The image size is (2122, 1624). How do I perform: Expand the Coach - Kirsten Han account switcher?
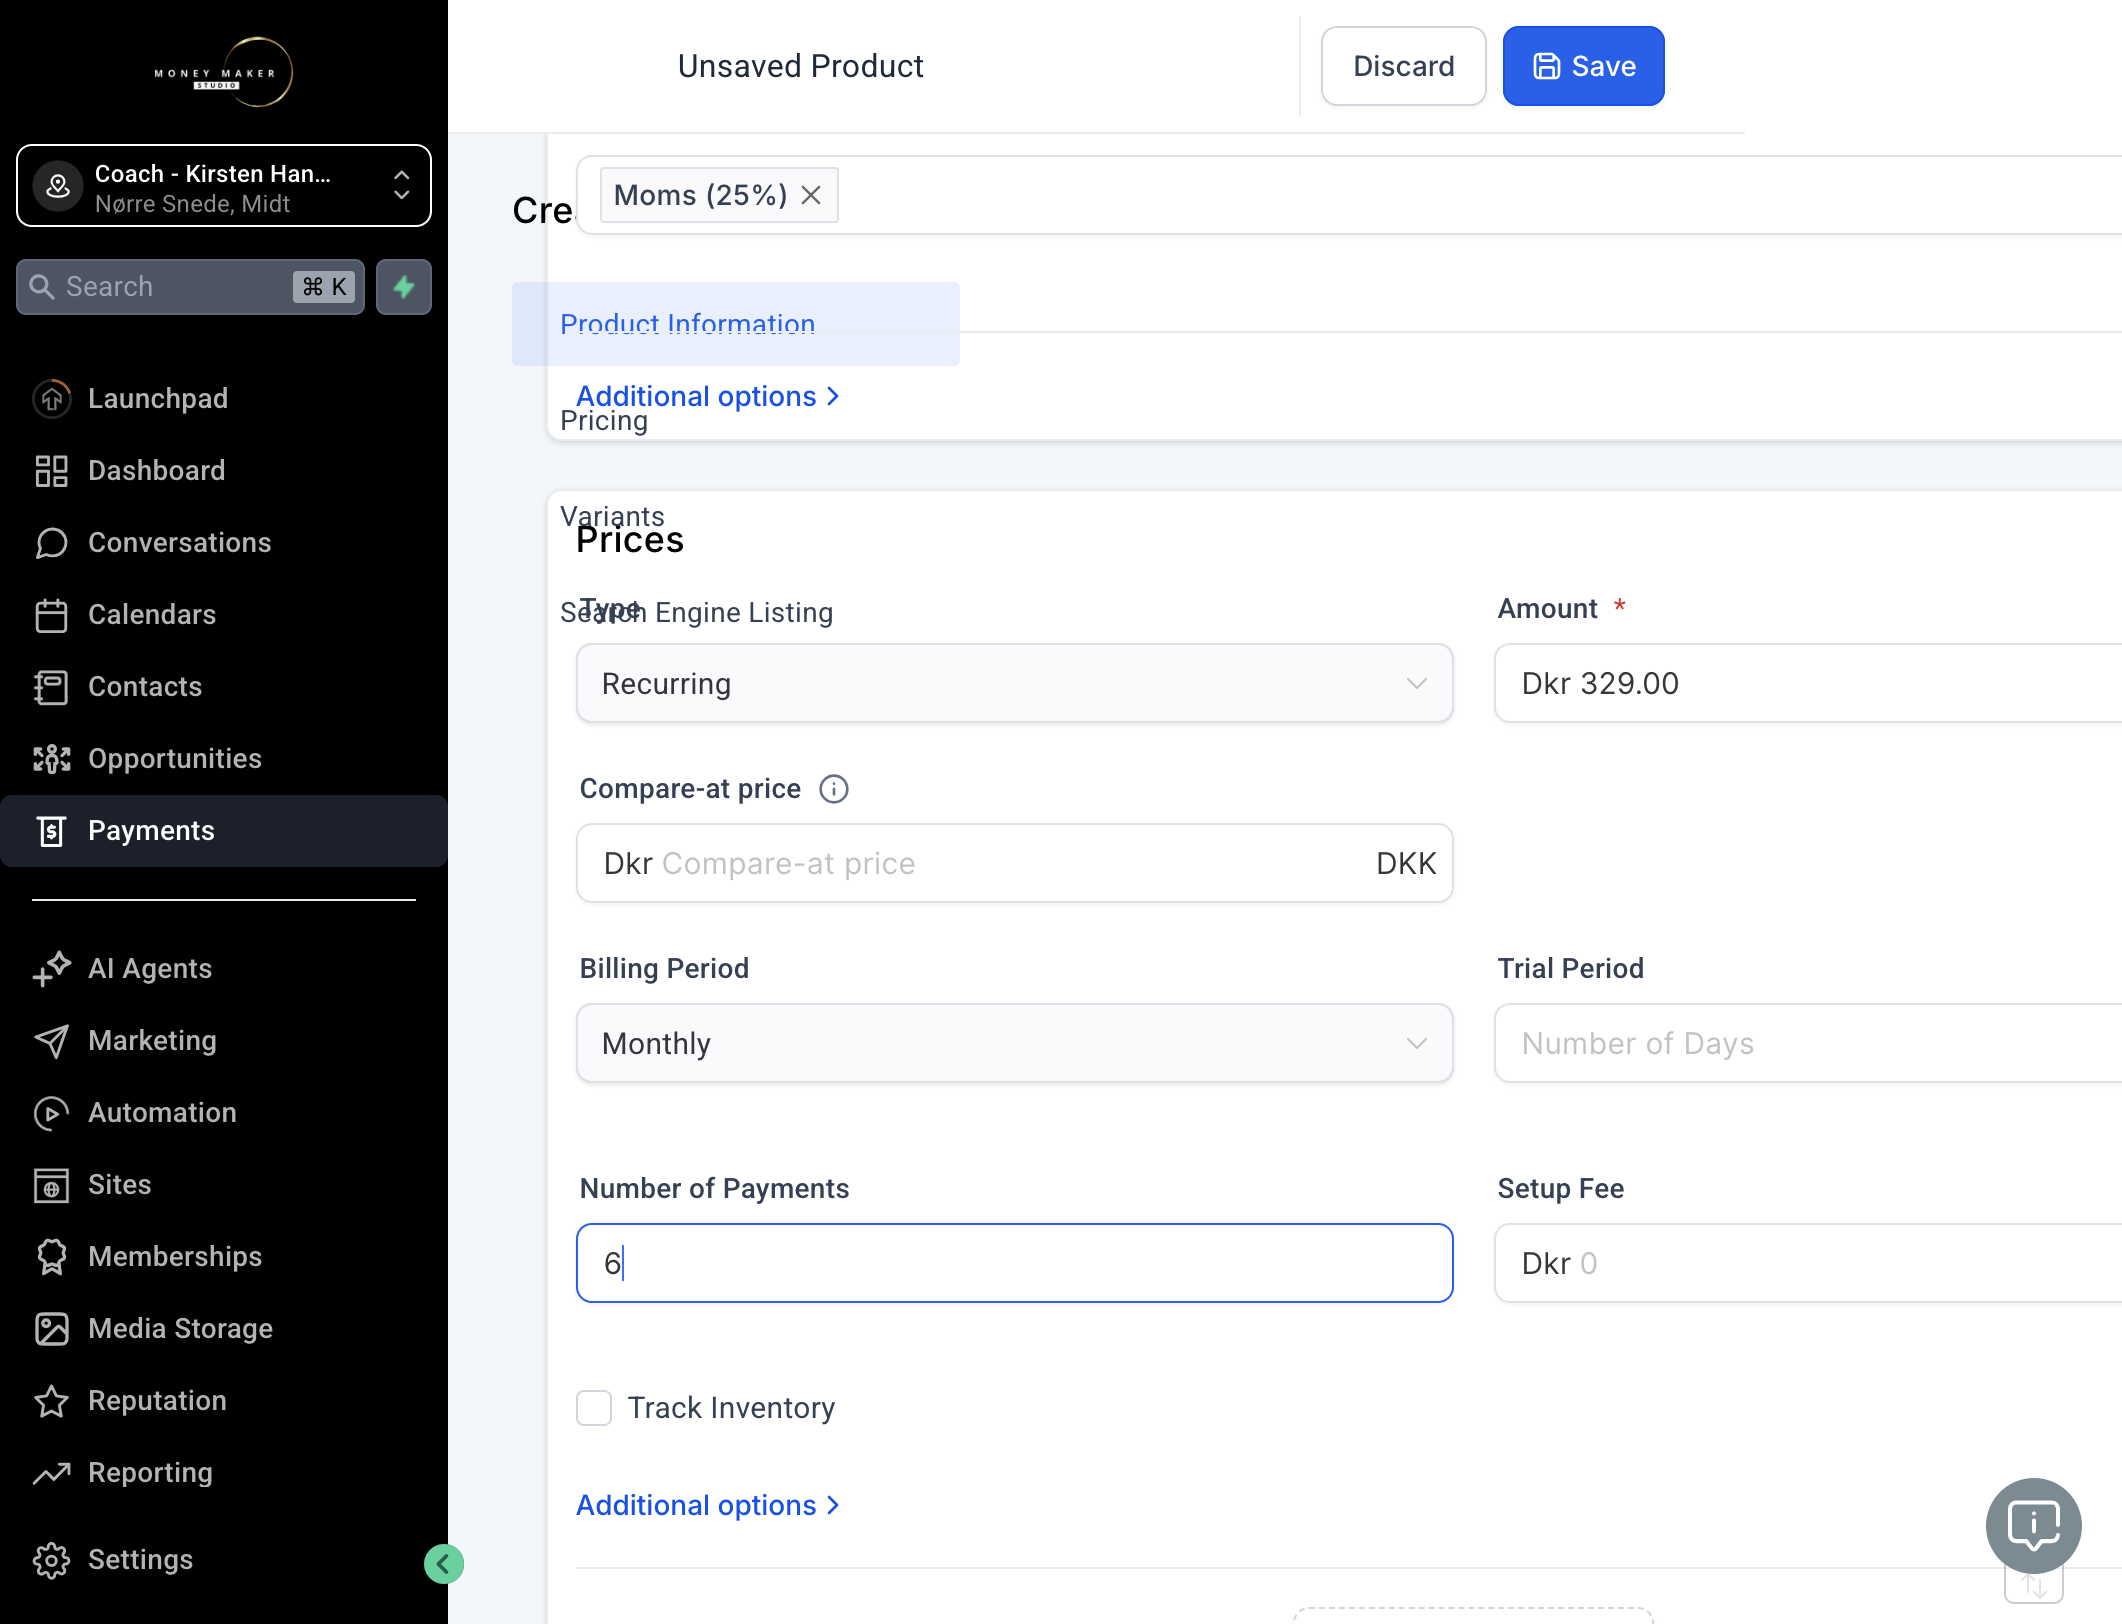(x=224, y=186)
